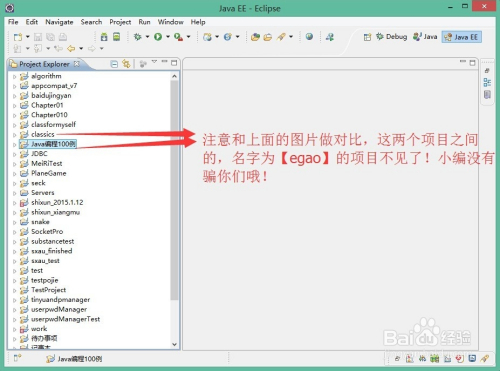Expand the JDBC project node
The height and width of the screenshot is (371, 500).
(x=14, y=154)
